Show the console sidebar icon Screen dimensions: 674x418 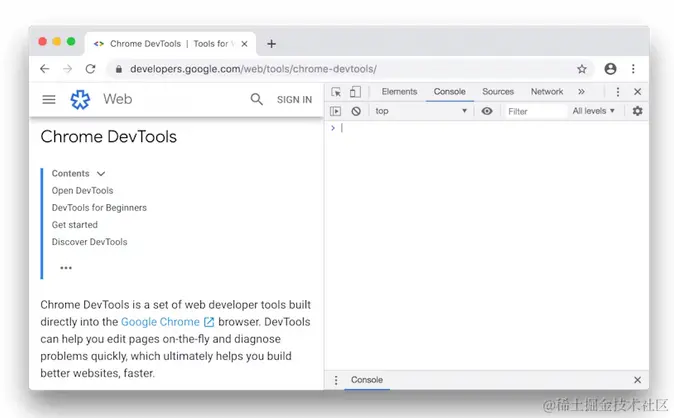[x=335, y=111]
